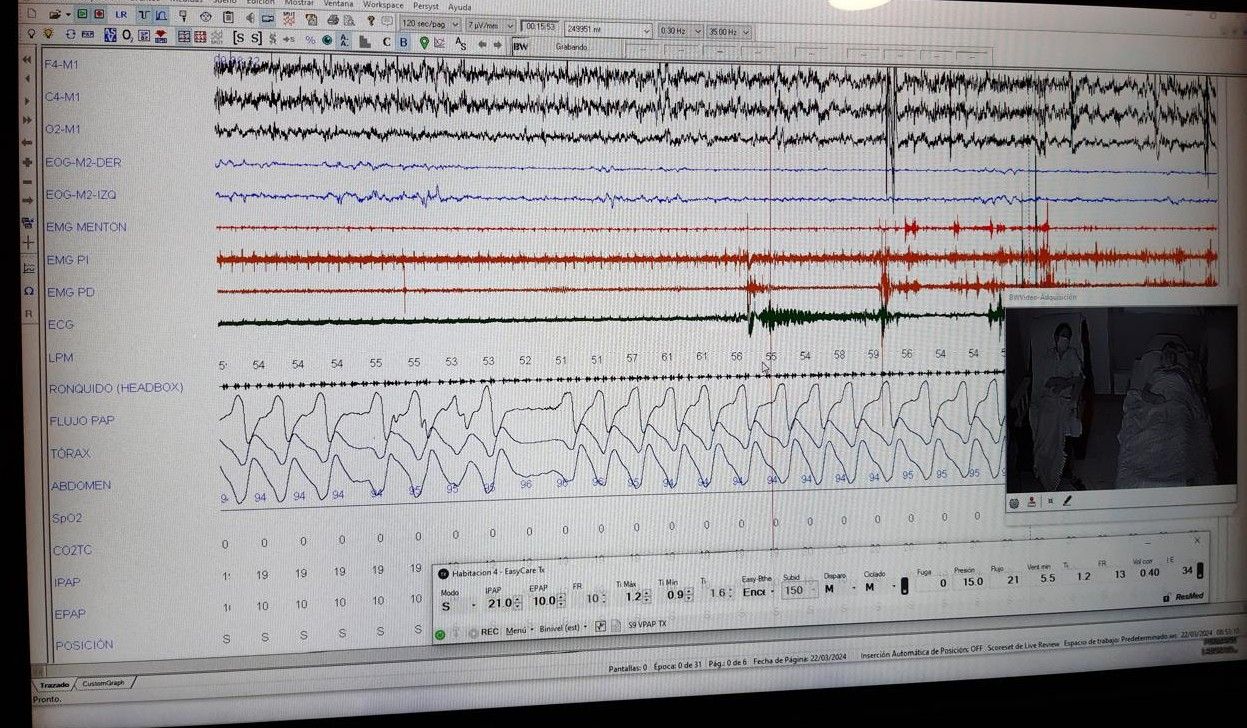Click the LR montage icon in toolbar
Viewport: 1247px width, 728px height.
121,15
